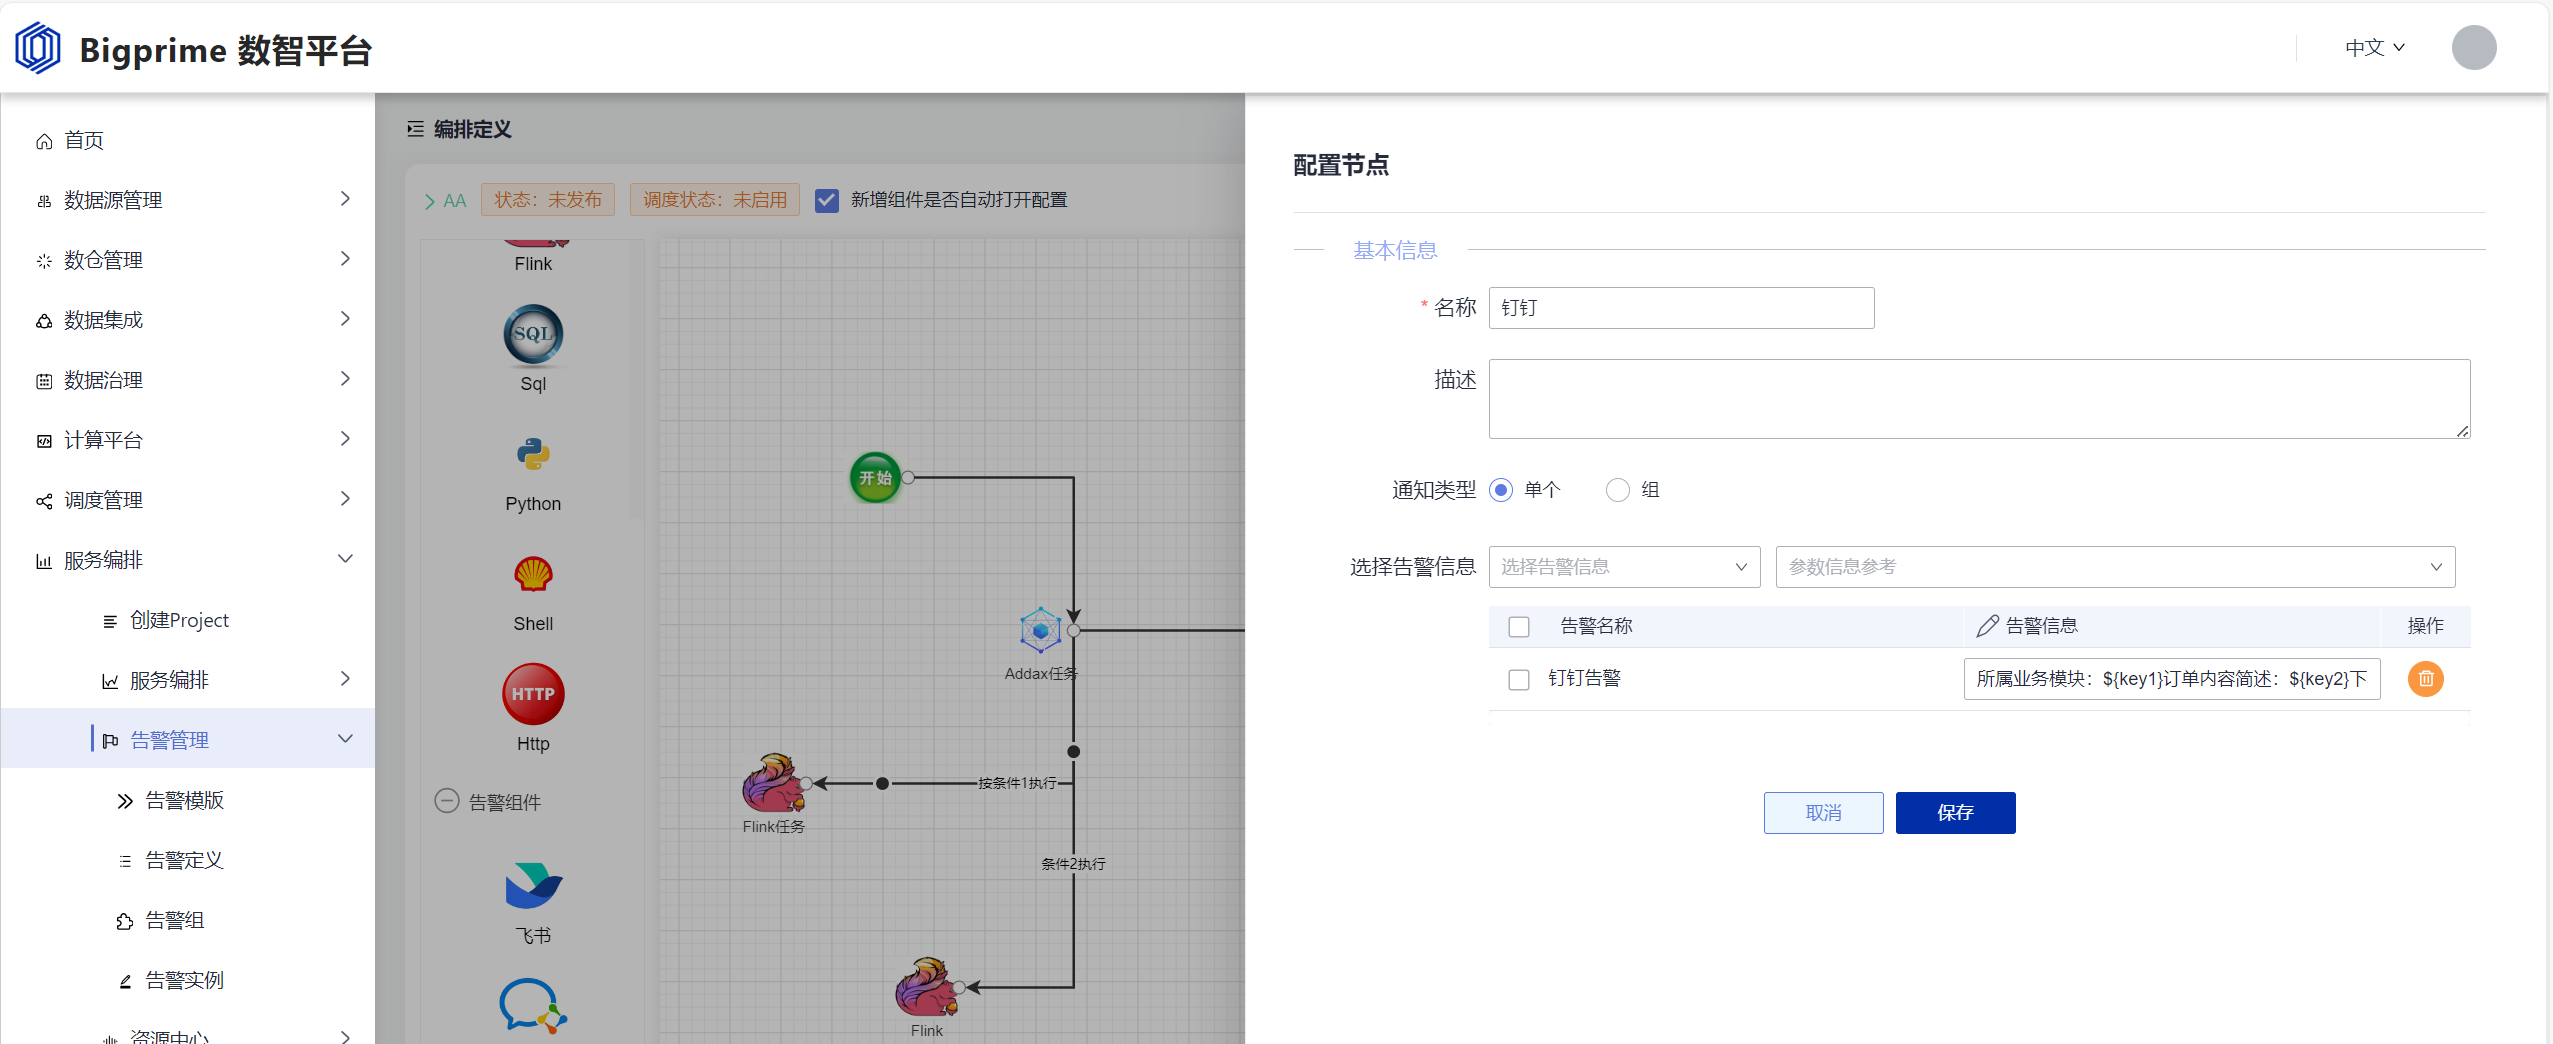Select the 组 notification type radio
This screenshot has width=2553, height=1044.
point(1617,490)
